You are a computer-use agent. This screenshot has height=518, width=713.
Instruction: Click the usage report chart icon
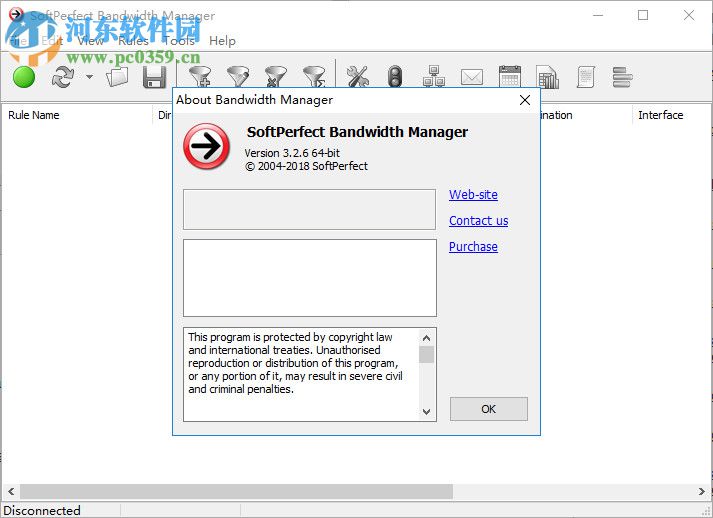coord(547,77)
